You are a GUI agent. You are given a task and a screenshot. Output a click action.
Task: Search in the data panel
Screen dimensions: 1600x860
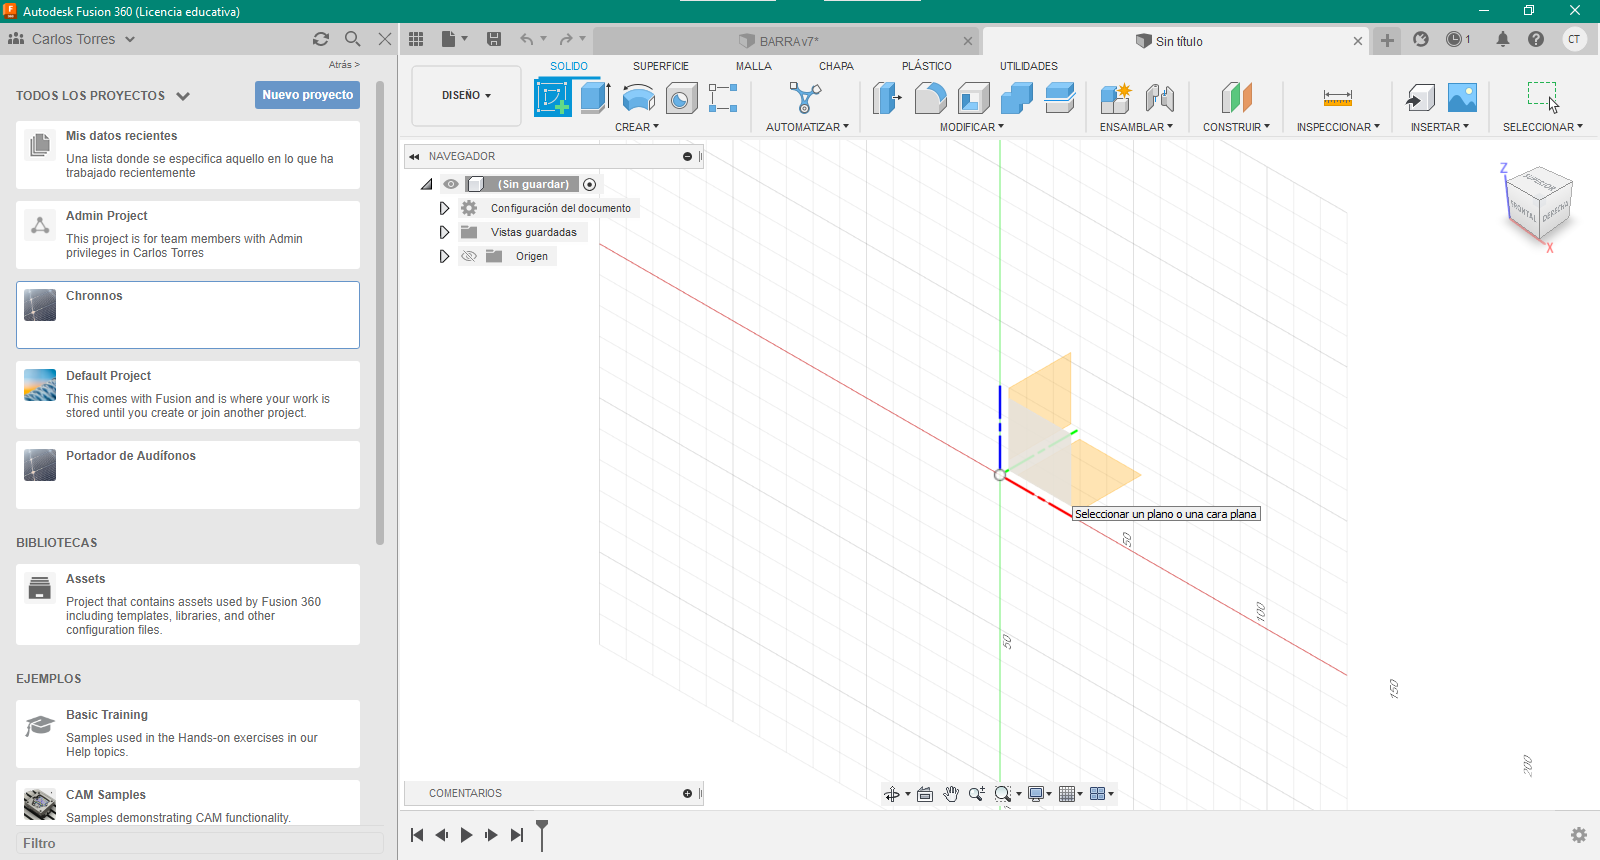(353, 39)
